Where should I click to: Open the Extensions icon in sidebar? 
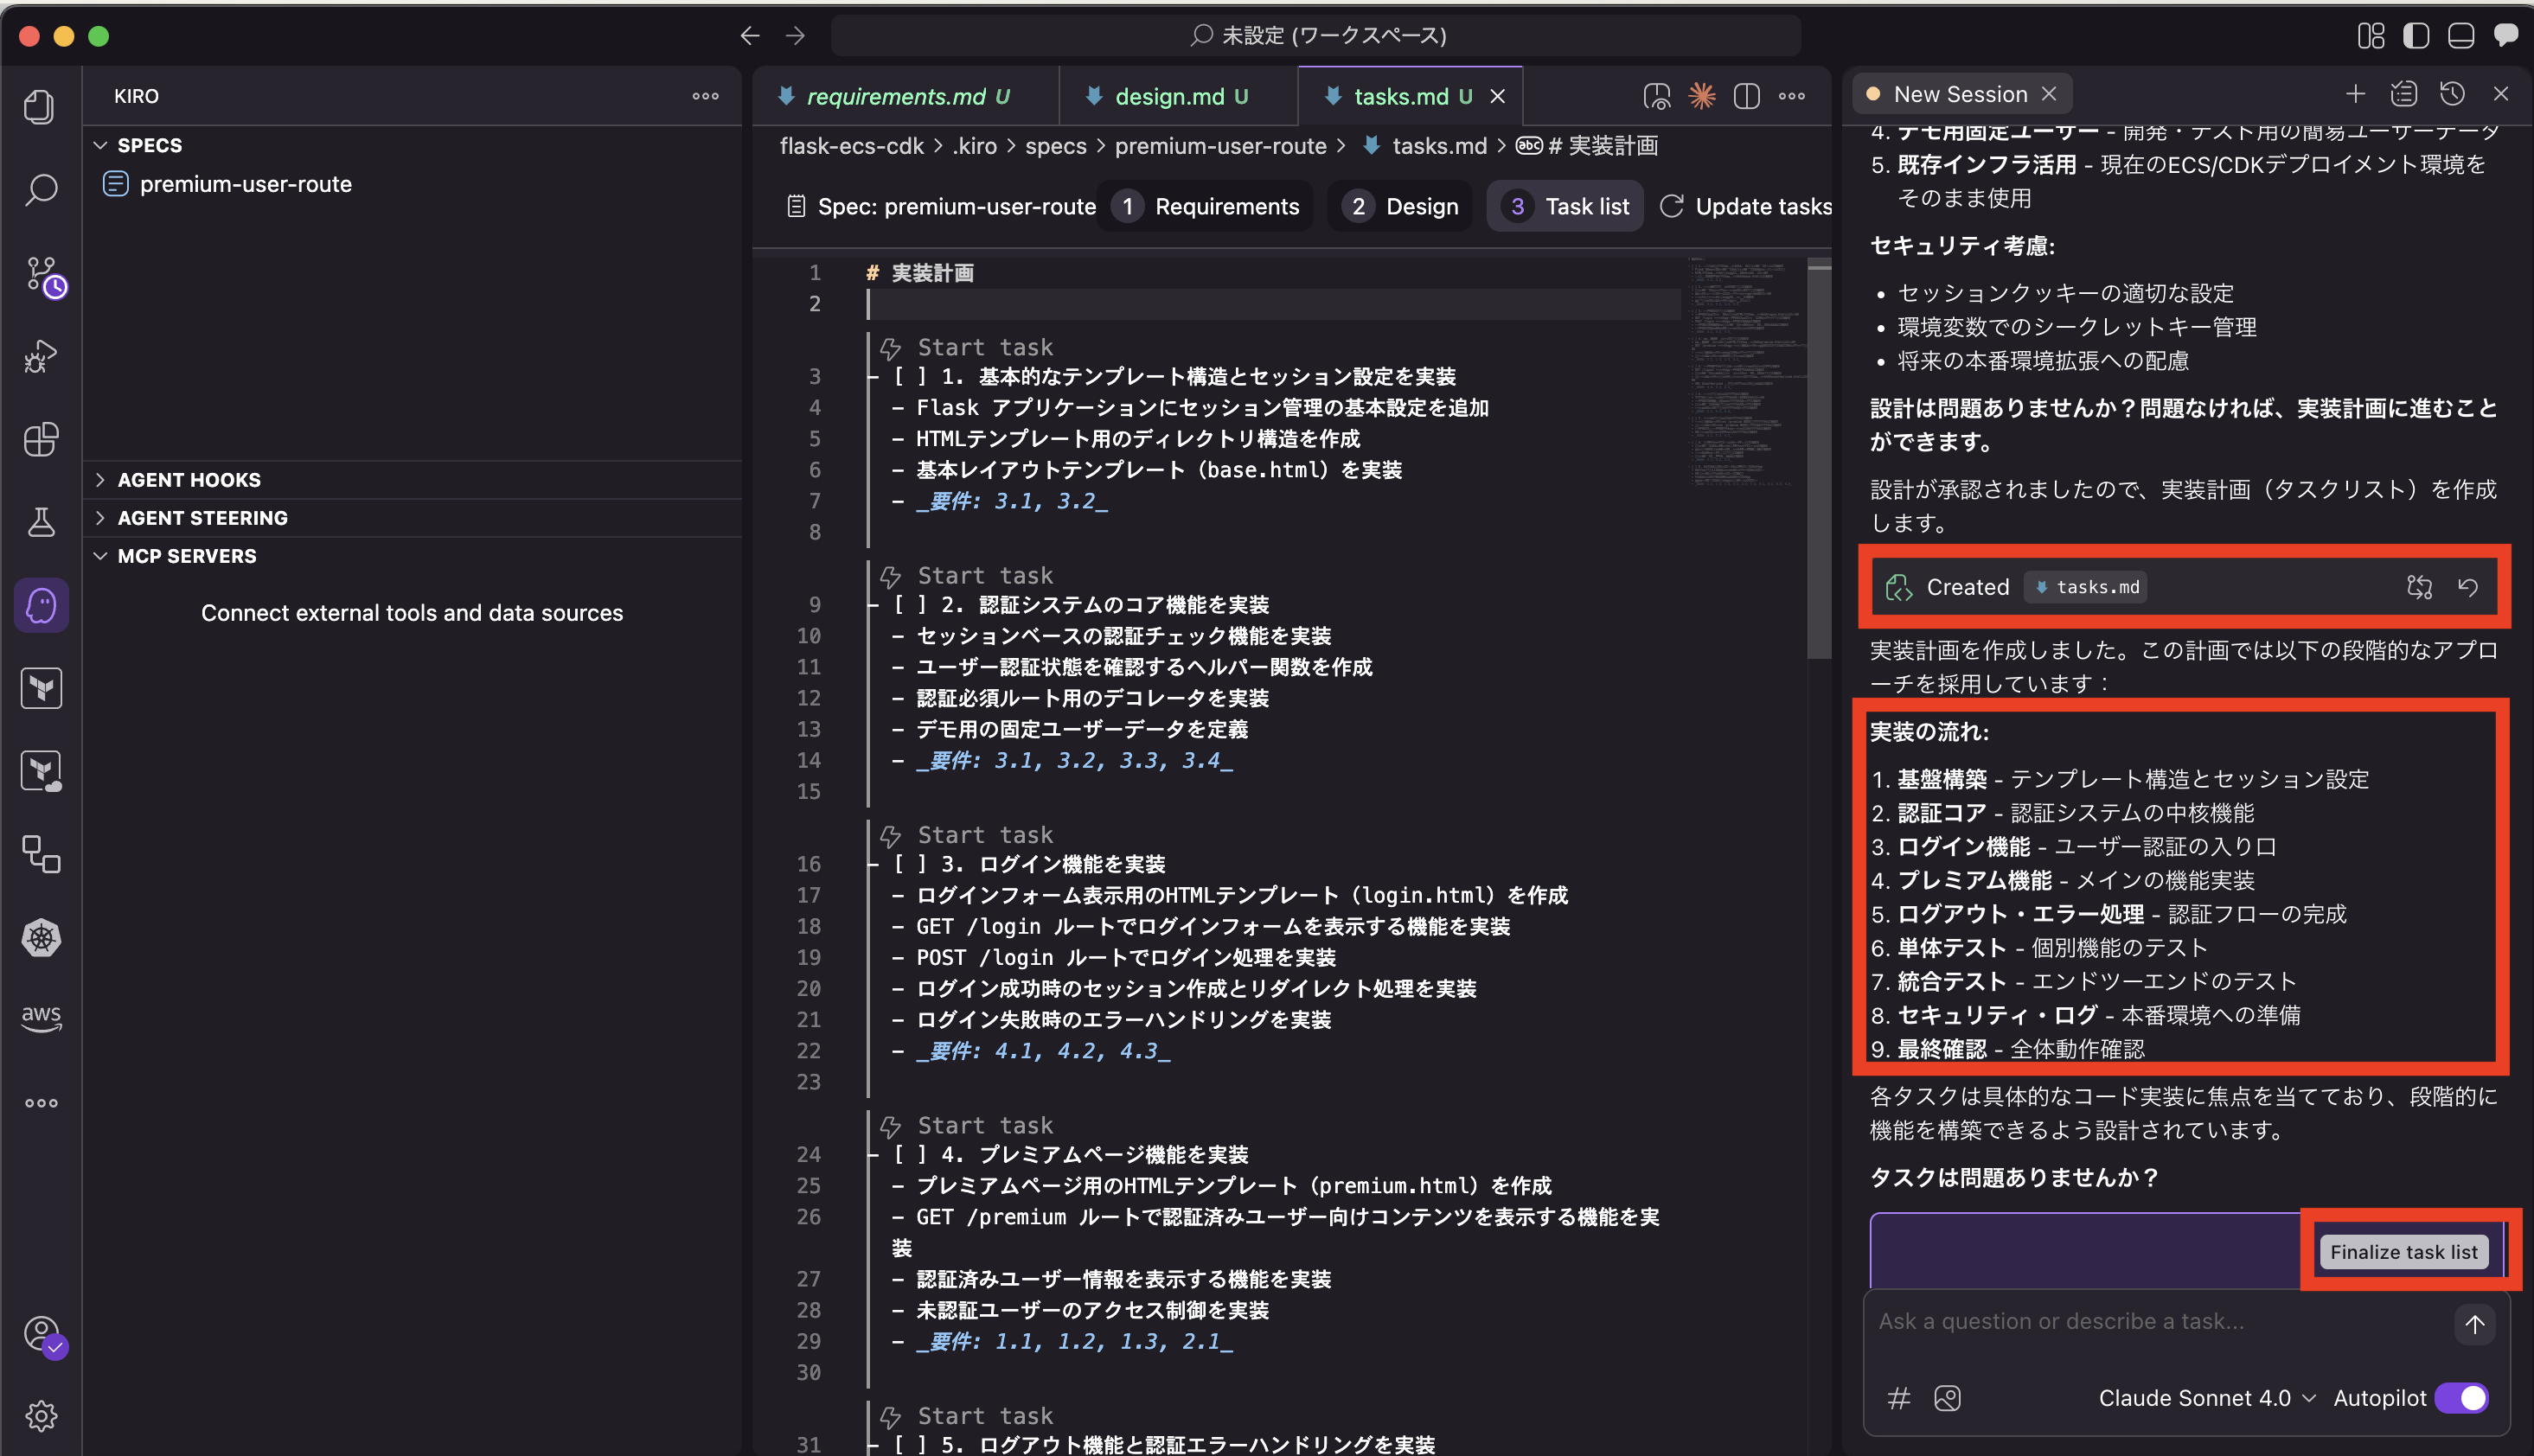41,440
